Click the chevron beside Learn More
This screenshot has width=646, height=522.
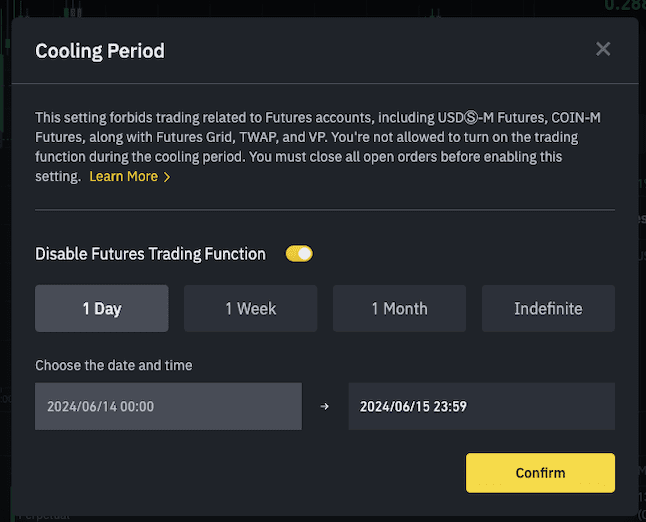(x=167, y=177)
